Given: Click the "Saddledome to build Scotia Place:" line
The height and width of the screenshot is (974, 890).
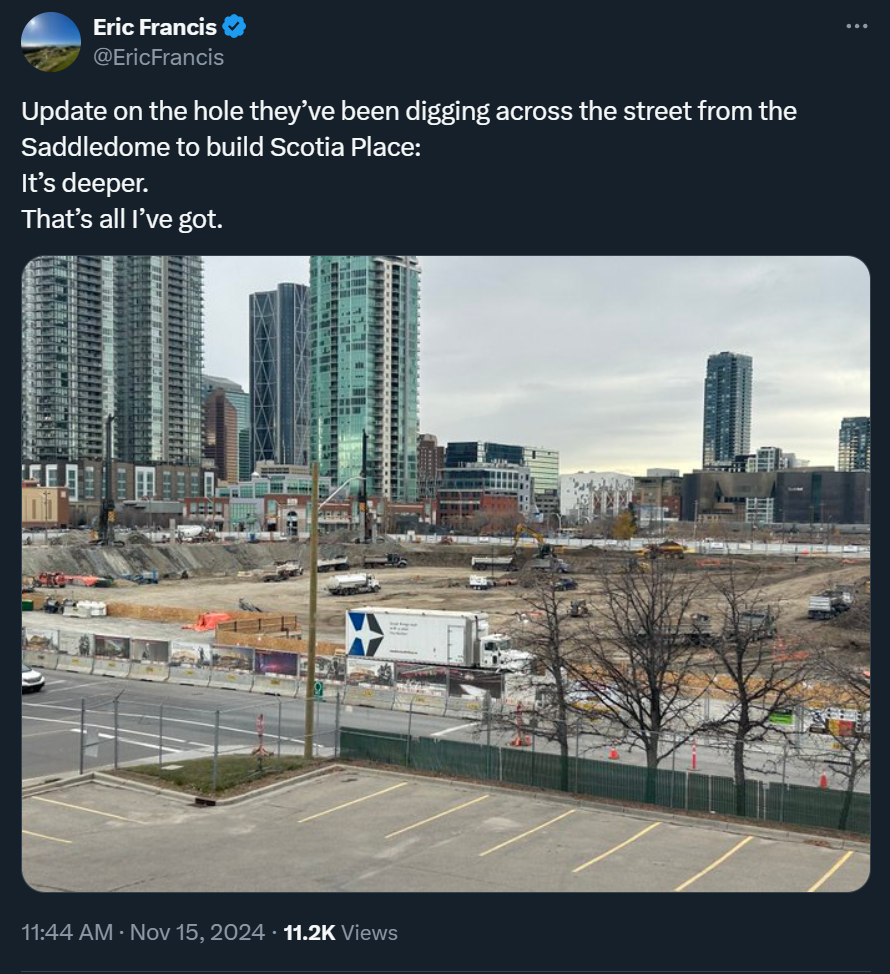Looking at the screenshot, I should pos(221,147).
